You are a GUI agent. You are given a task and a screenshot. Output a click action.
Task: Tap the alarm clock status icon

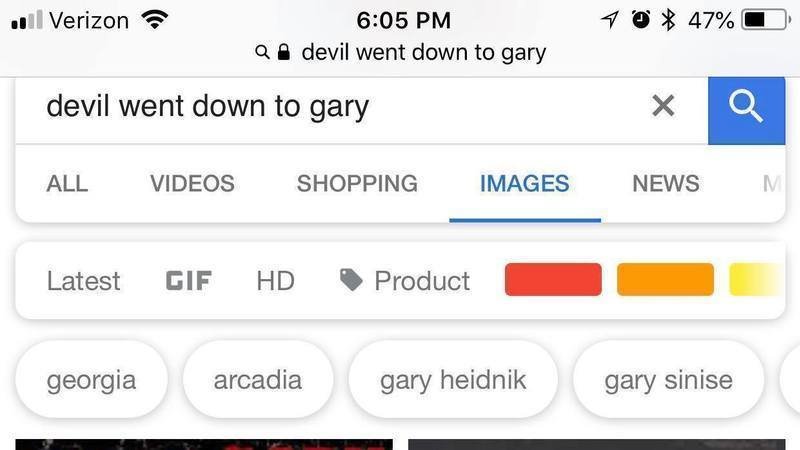click(641, 20)
